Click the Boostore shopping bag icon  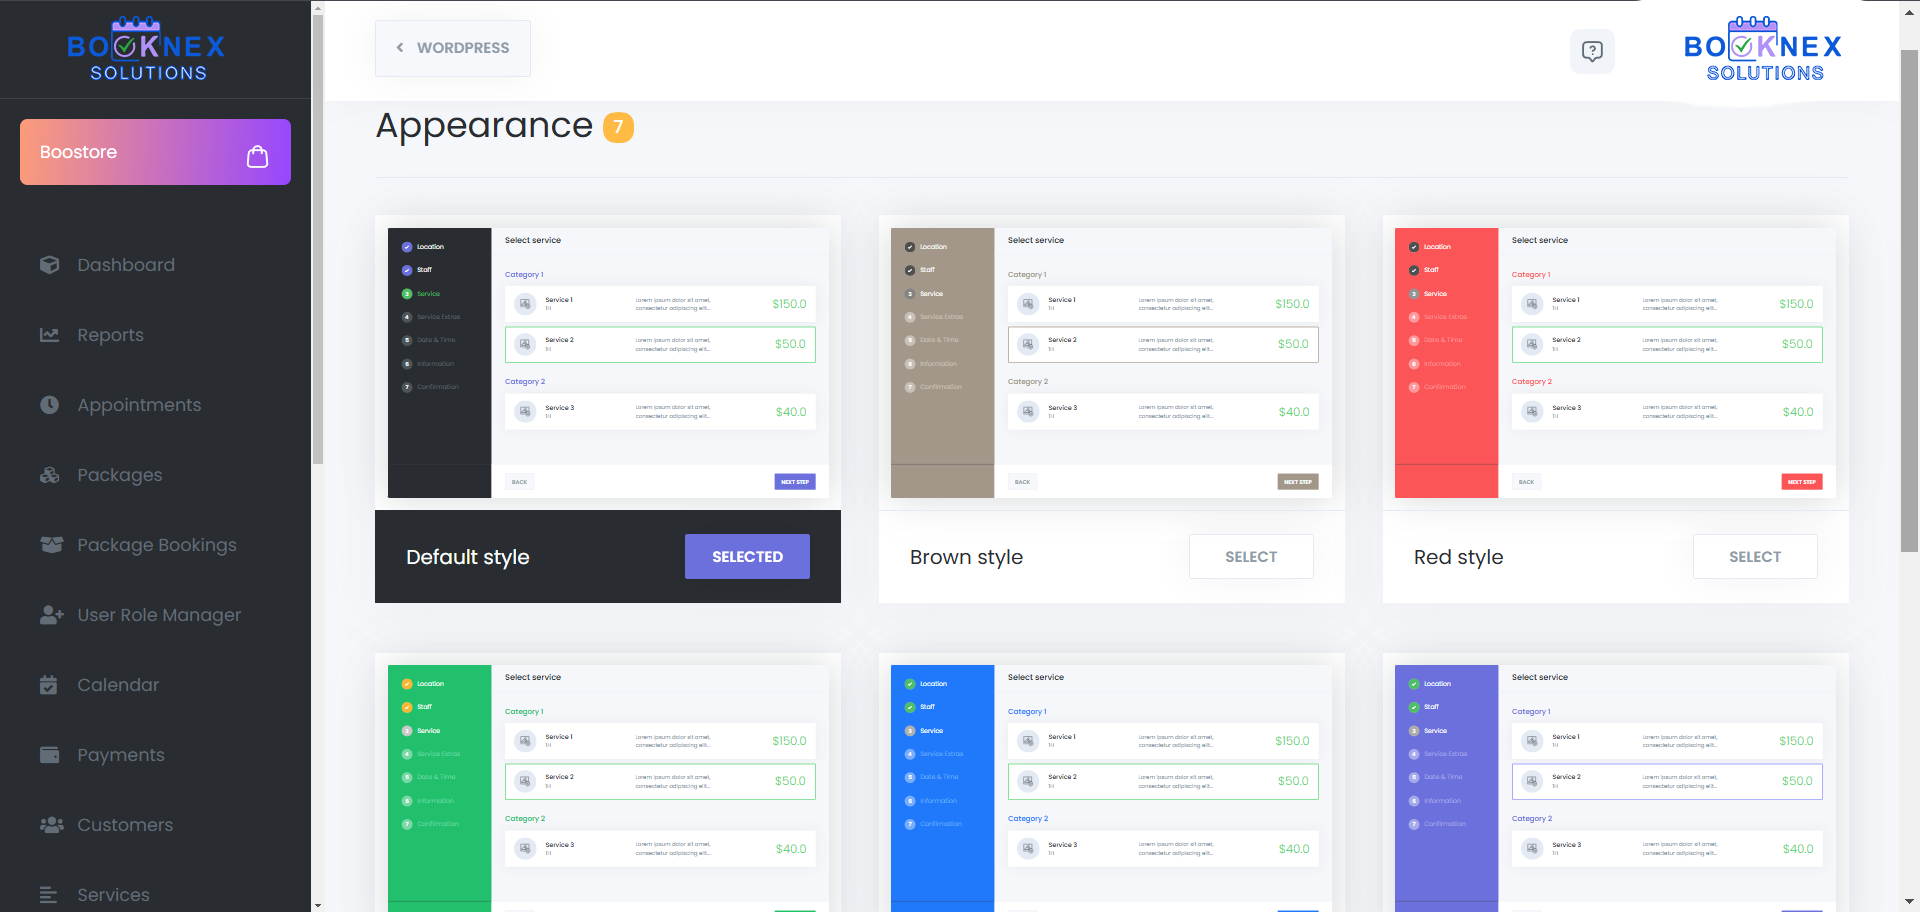(x=257, y=156)
